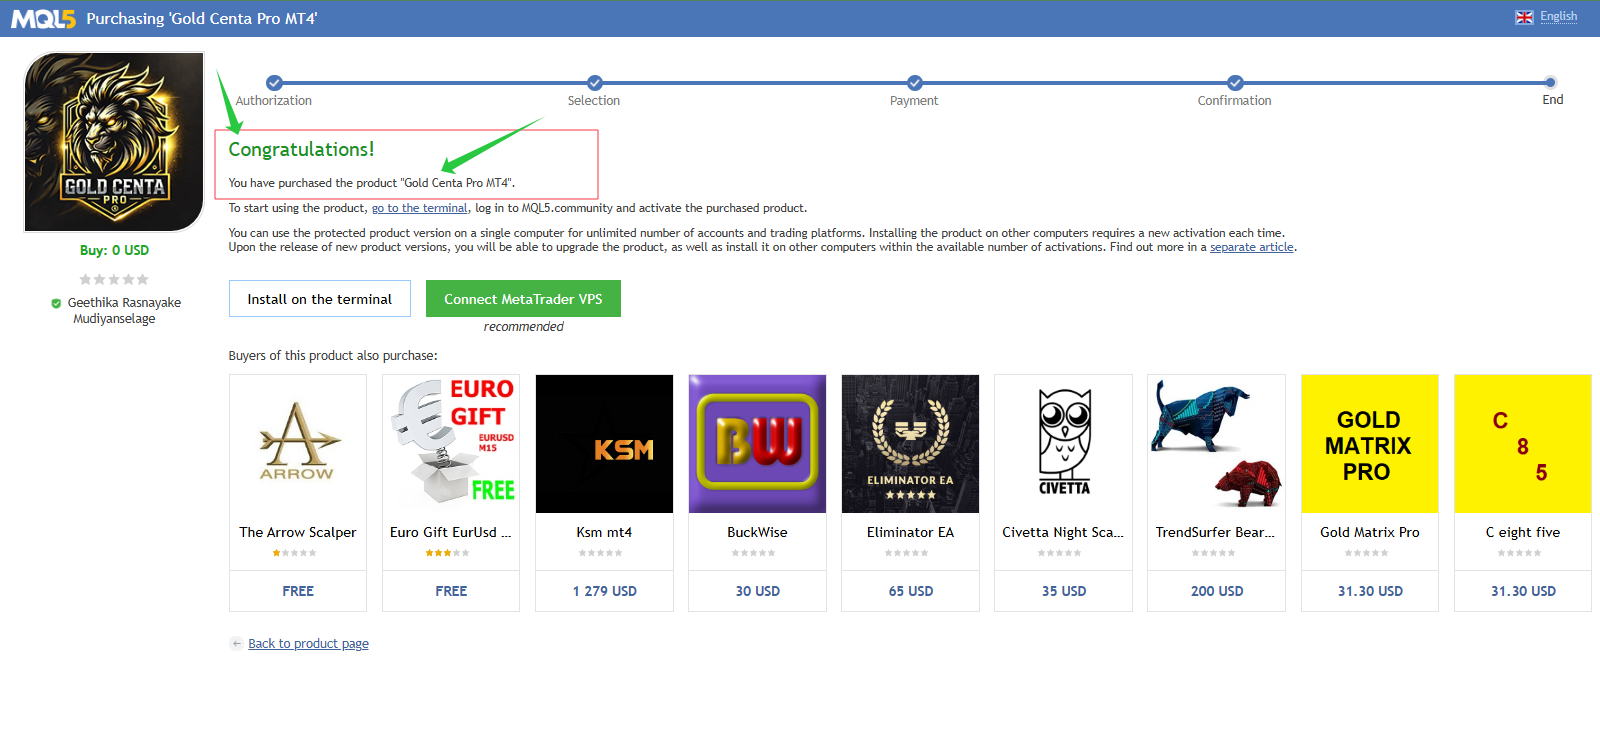
Task: Click Gold Matrix Pro 31.30 USD price
Action: (x=1370, y=591)
